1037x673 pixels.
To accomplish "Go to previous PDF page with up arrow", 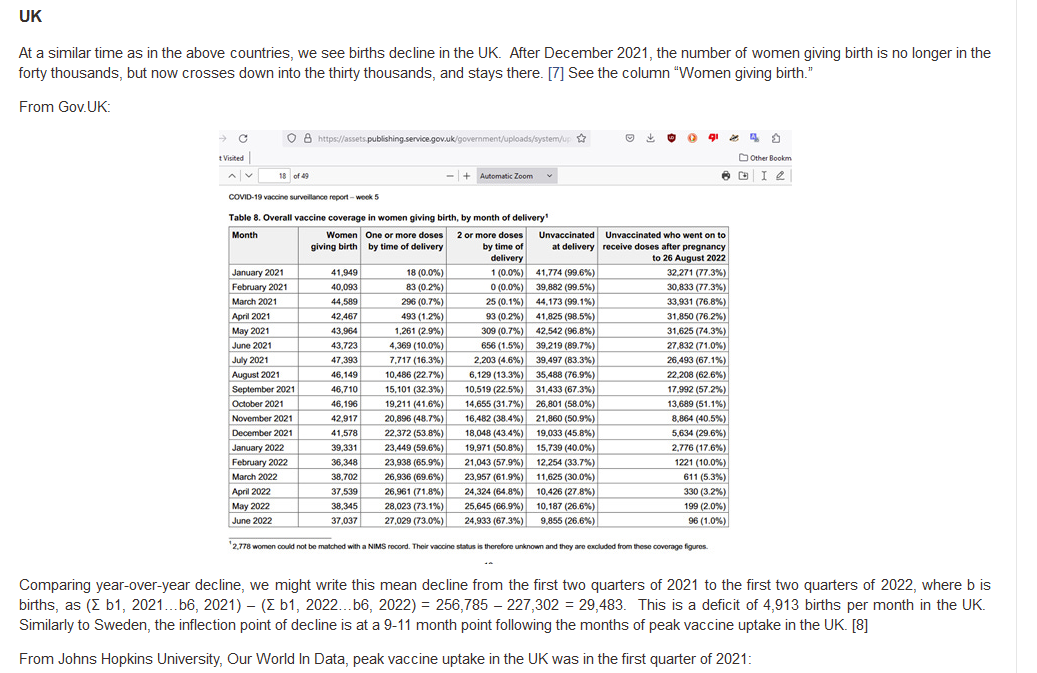I will 232,176.
